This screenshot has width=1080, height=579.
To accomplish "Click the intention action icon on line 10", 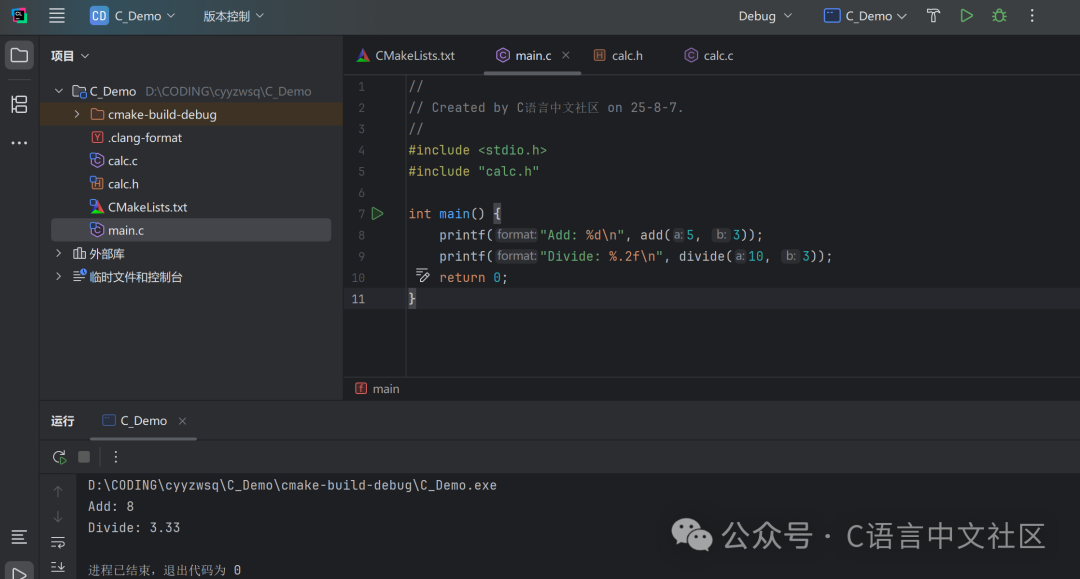I will click(x=422, y=275).
